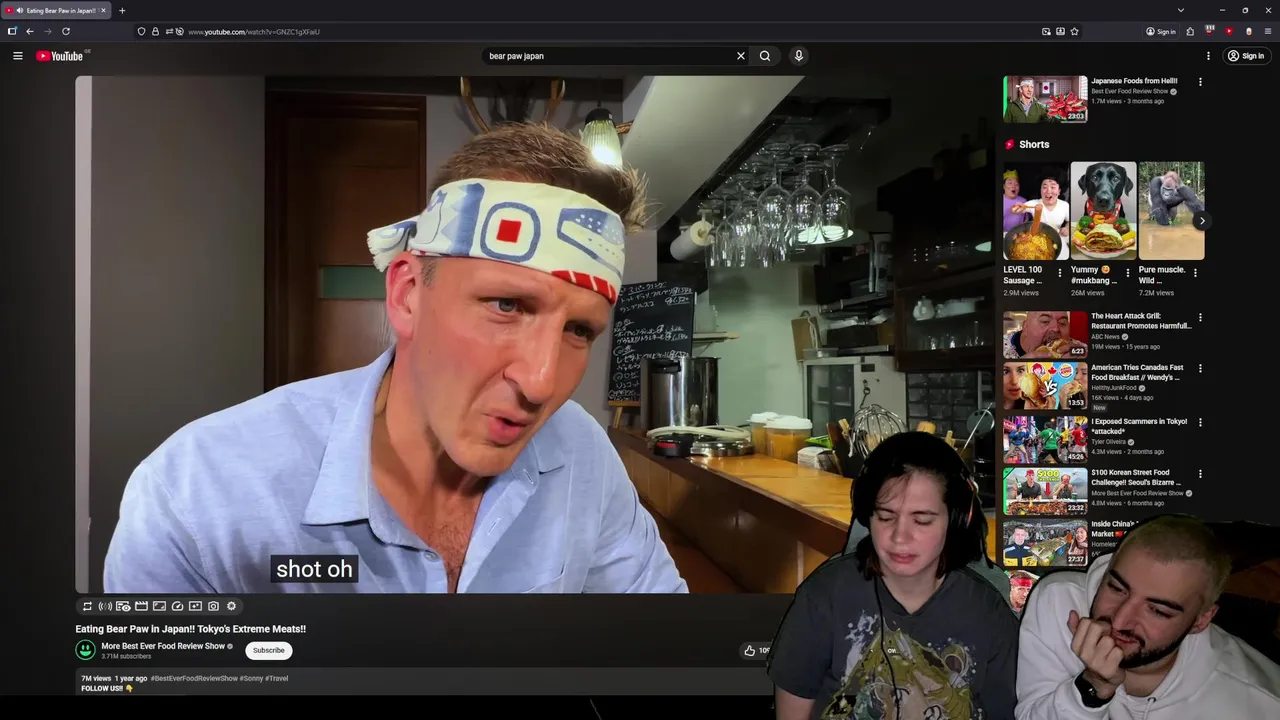Go to the YouTube home logo
The height and width of the screenshot is (720, 1280).
coord(62,56)
